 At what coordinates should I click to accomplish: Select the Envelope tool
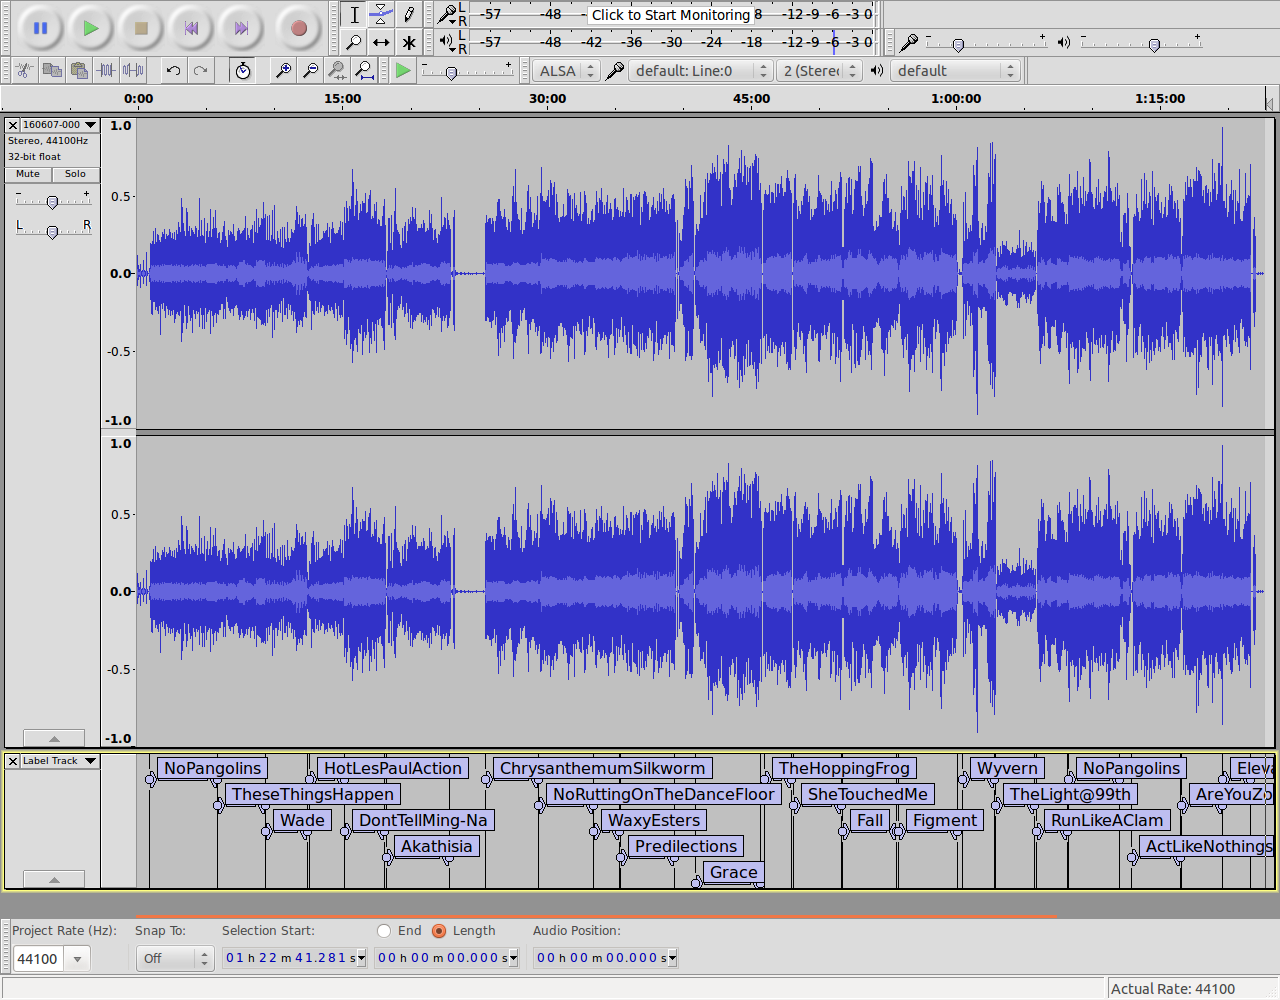pyautogui.click(x=381, y=14)
